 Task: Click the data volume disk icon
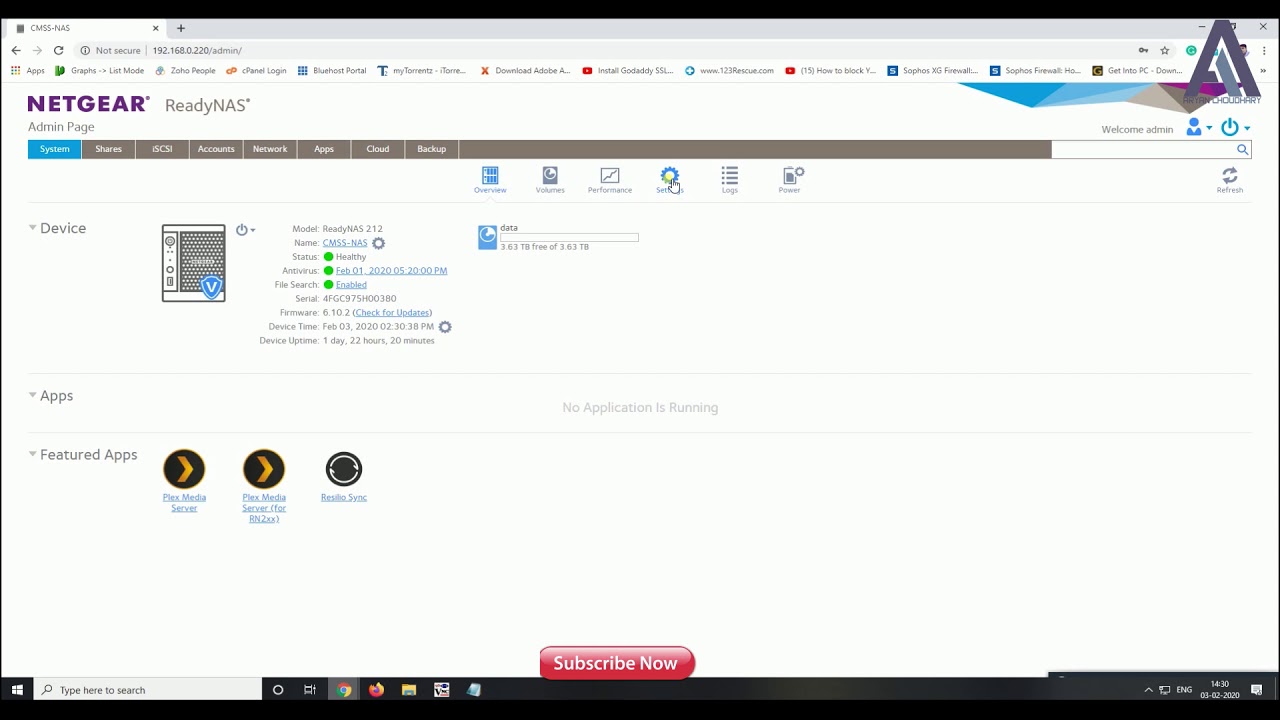tap(487, 237)
